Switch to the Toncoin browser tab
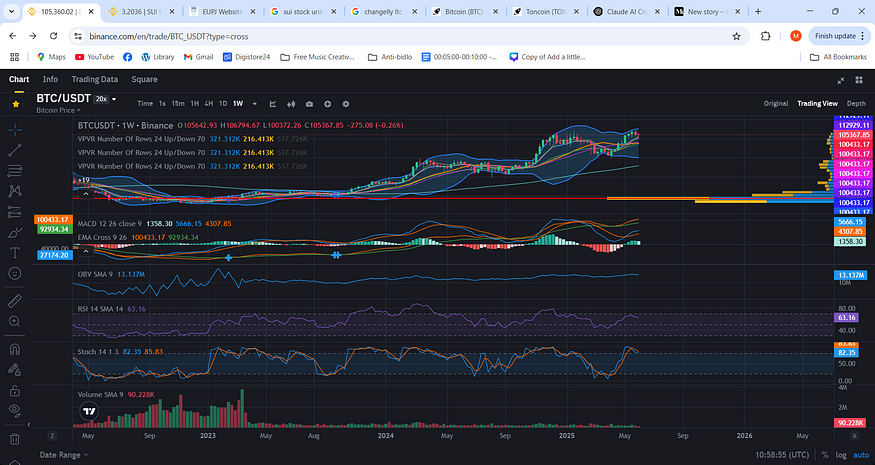 545,11
